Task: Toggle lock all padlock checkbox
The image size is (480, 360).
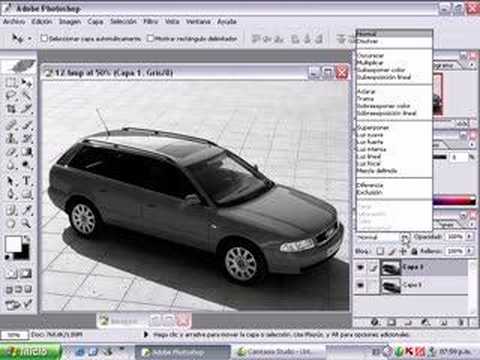Action: pyautogui.click(x=414, y=251)
